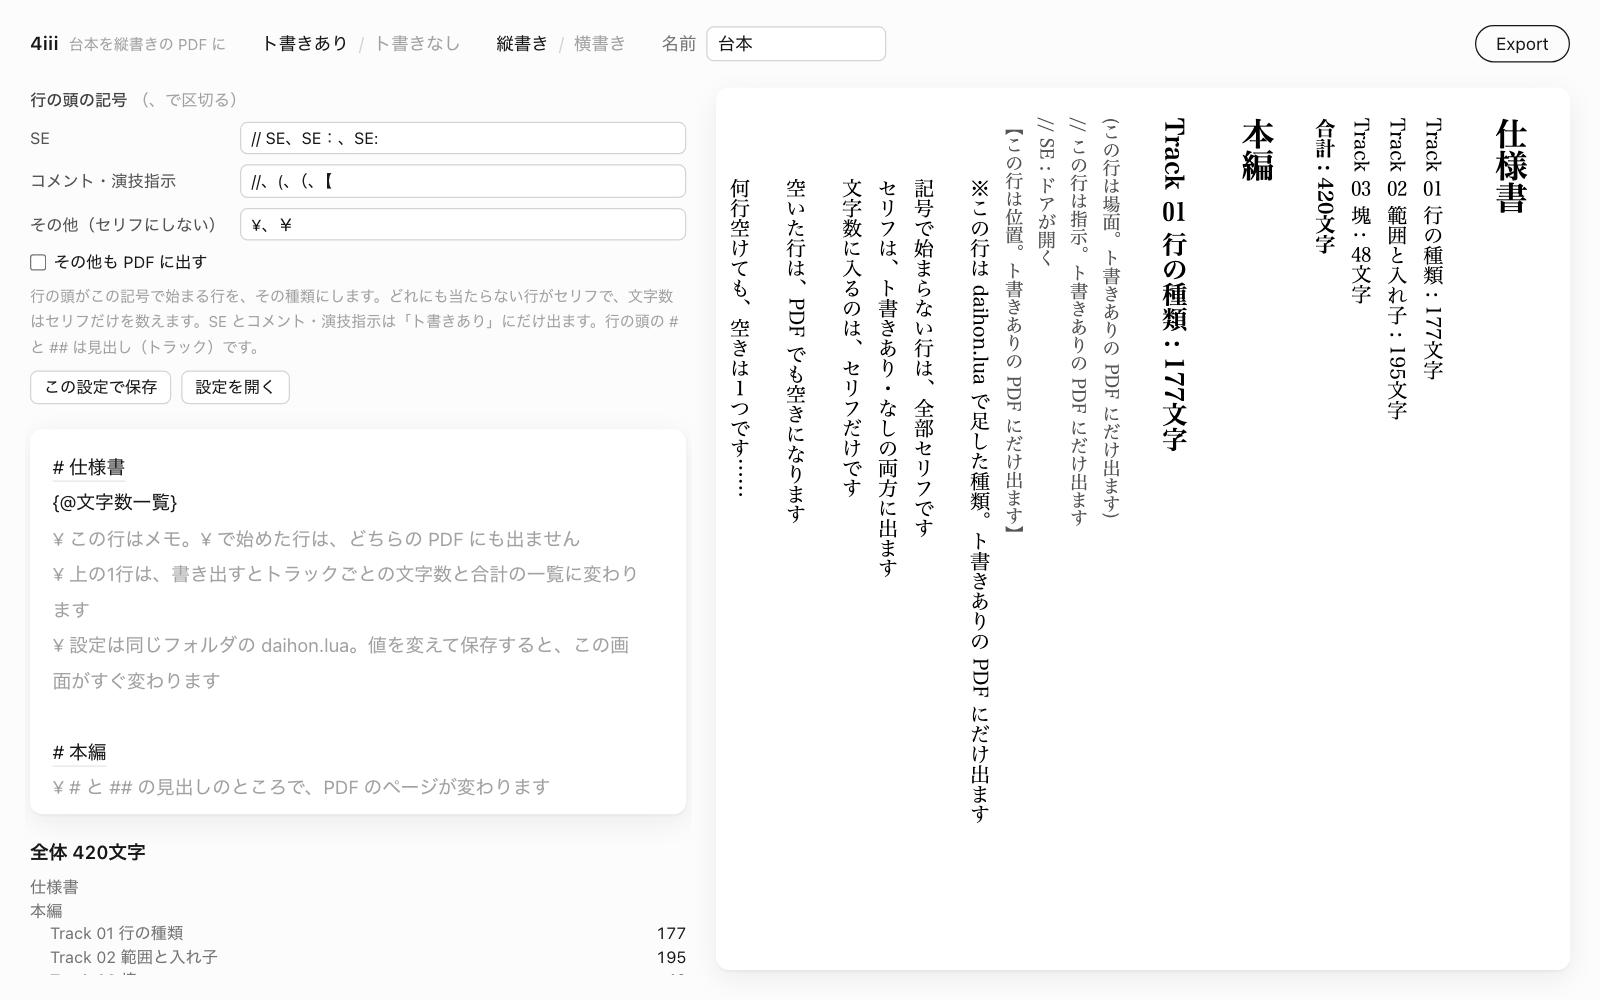Switch to ト書きなし mode
This screenshot has height=1000, width=1600.
click(417, 44)
